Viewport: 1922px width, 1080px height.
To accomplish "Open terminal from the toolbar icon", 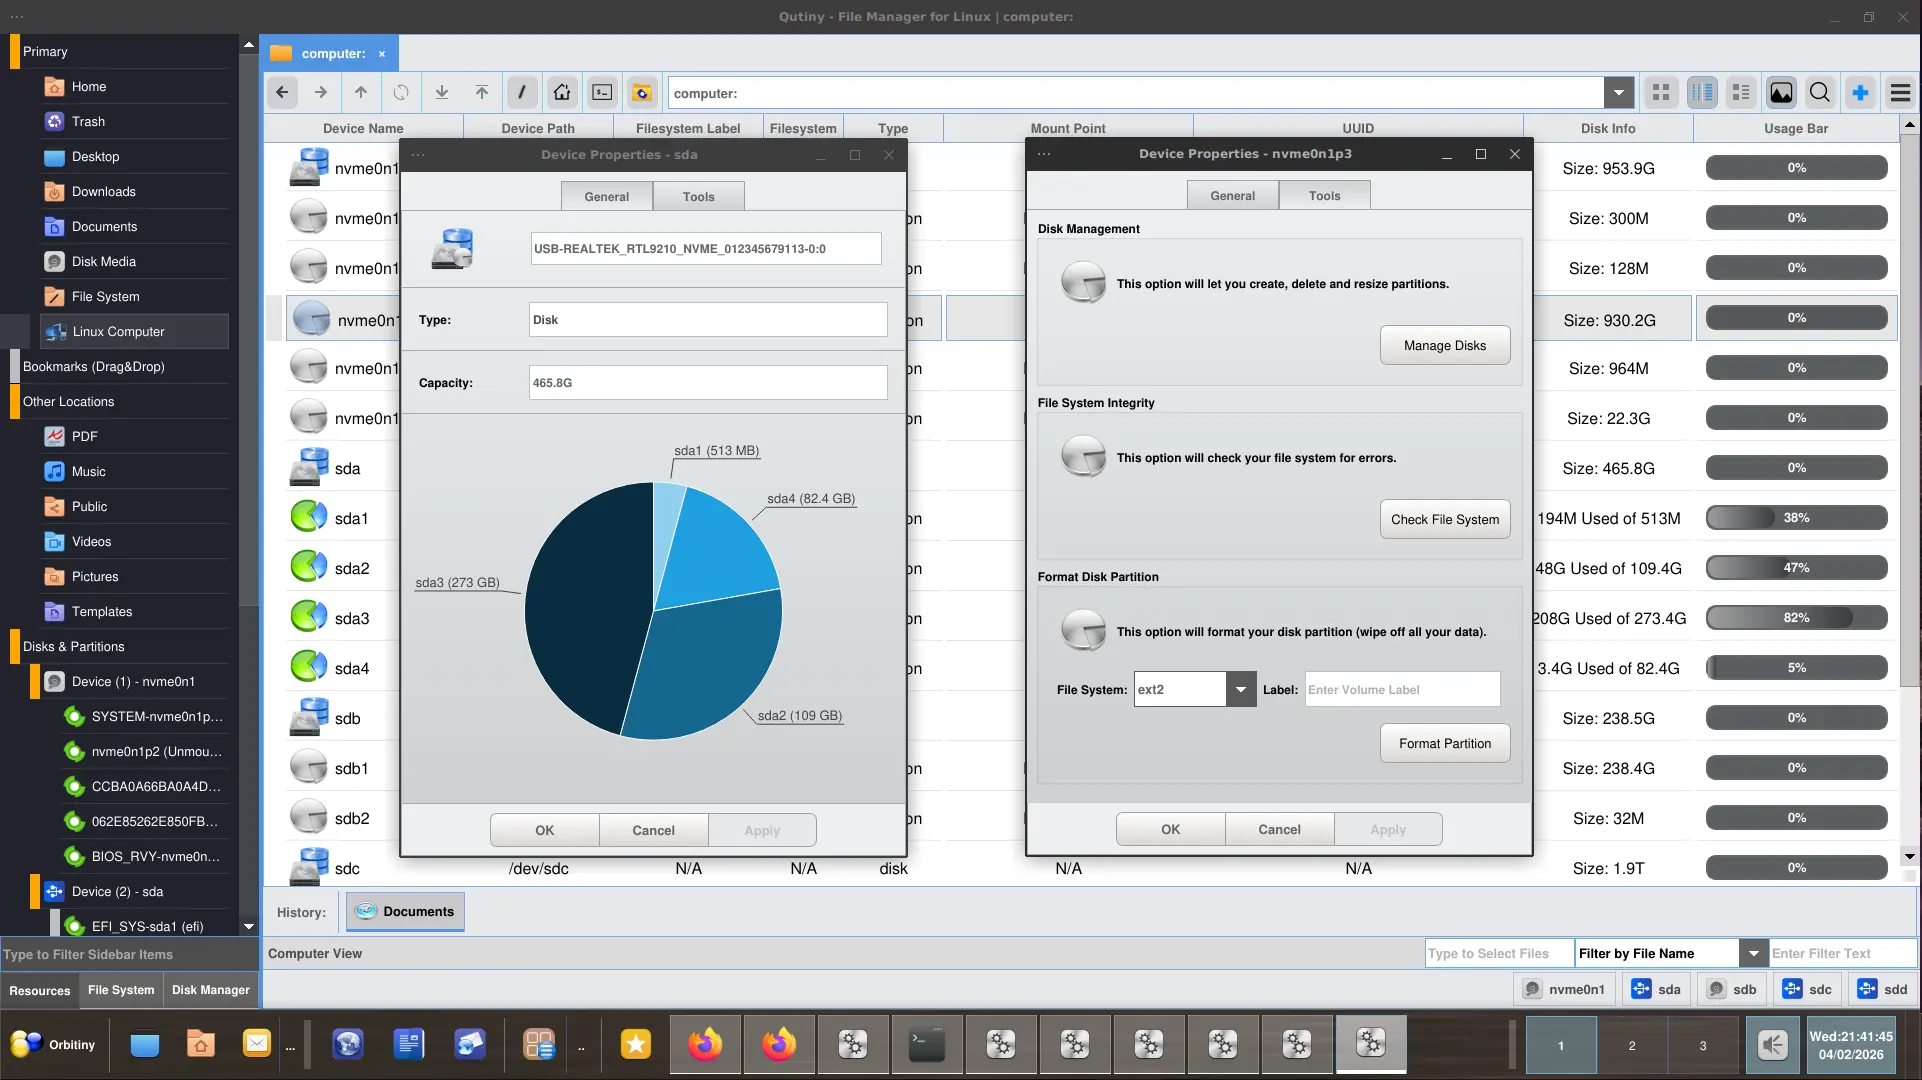I will coord(602,93).
